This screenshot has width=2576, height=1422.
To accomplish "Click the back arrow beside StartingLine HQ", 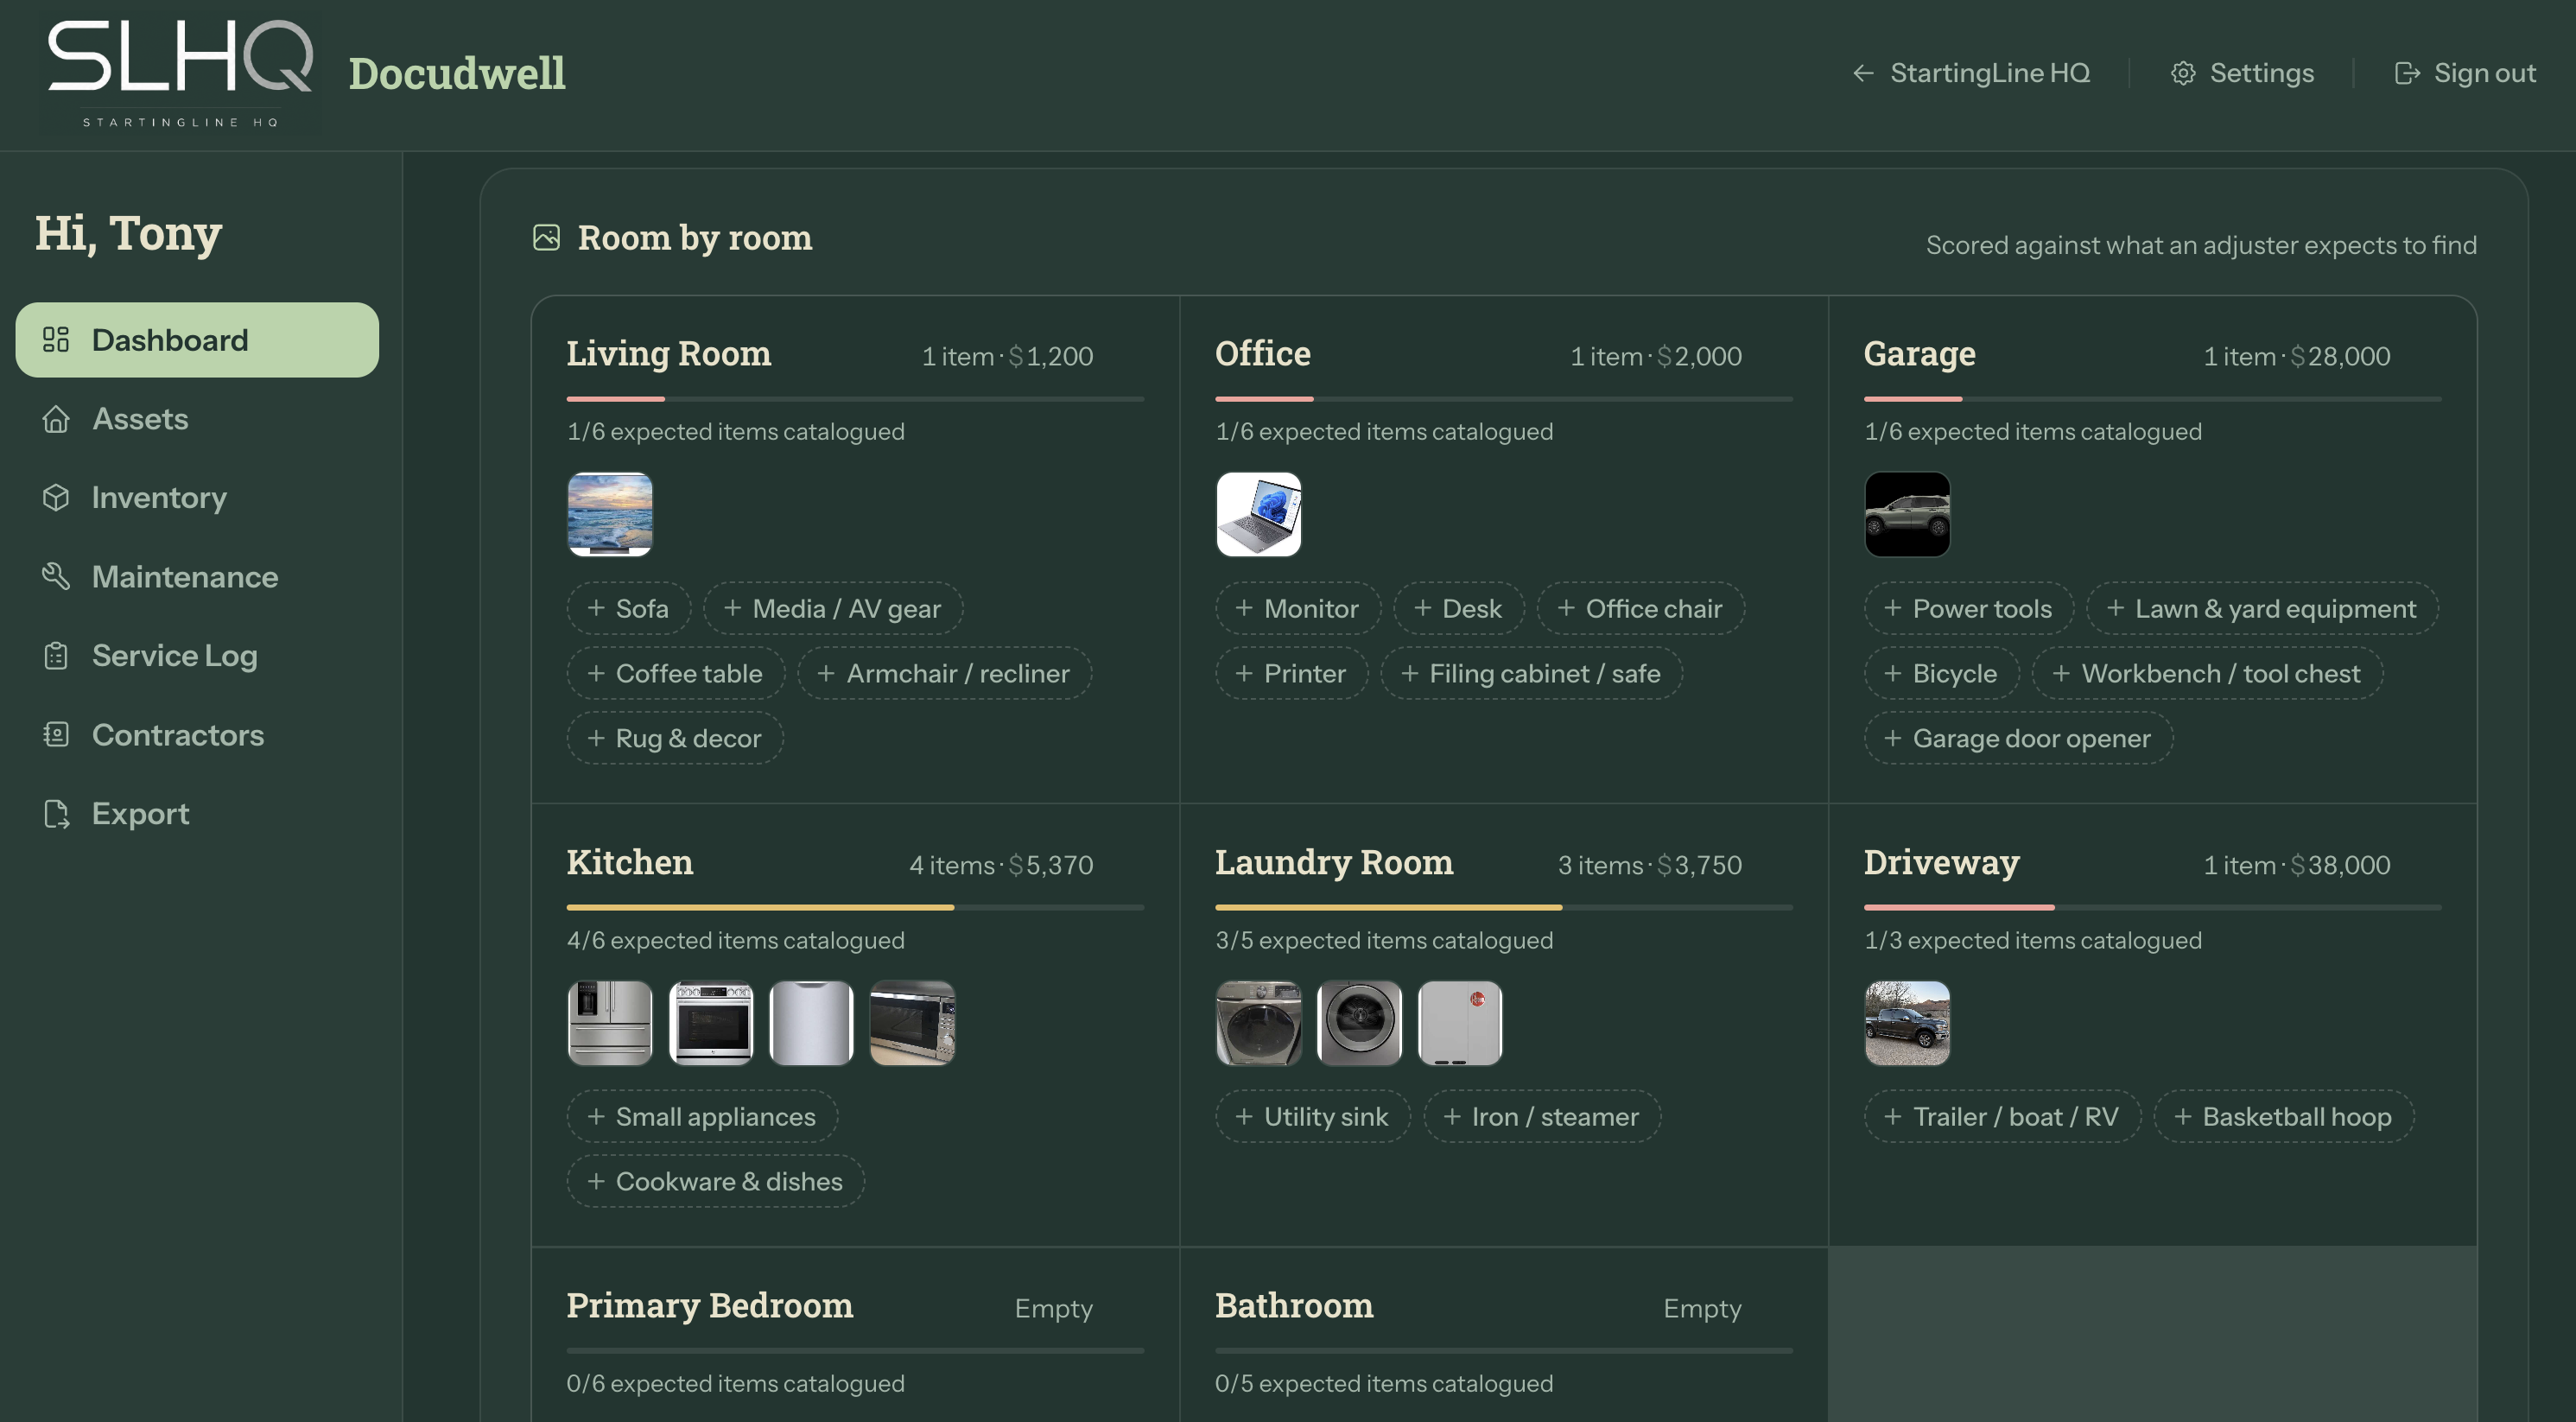I will [1863, 73].
